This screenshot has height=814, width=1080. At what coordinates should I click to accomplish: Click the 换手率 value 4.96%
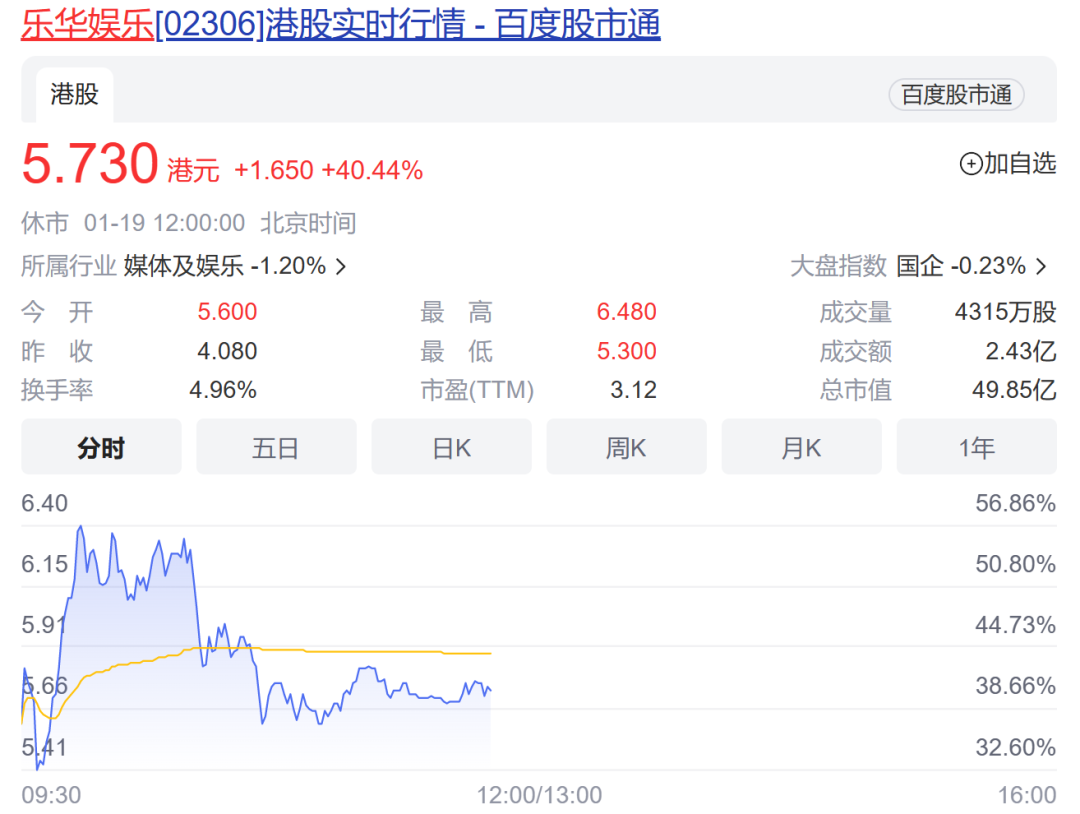click(223, 390)
